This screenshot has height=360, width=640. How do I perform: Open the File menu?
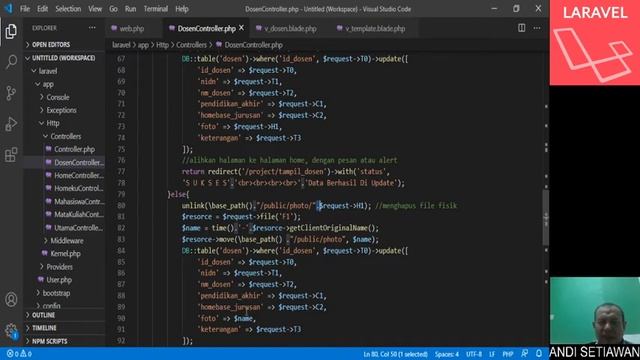click(x=25, y=9)
